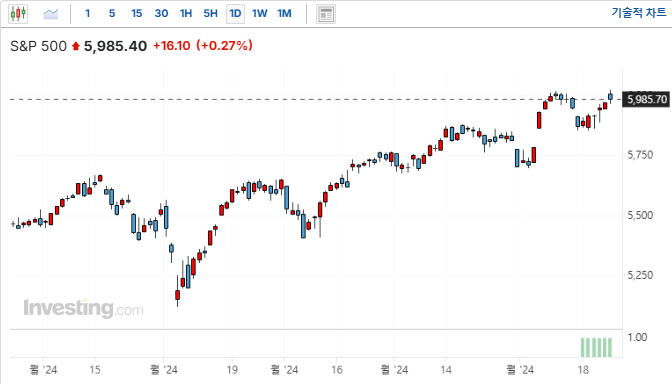The width and height of the screenshot is (672, 384).
Task: Select the 30 minute interval
Action: point(161,14)
